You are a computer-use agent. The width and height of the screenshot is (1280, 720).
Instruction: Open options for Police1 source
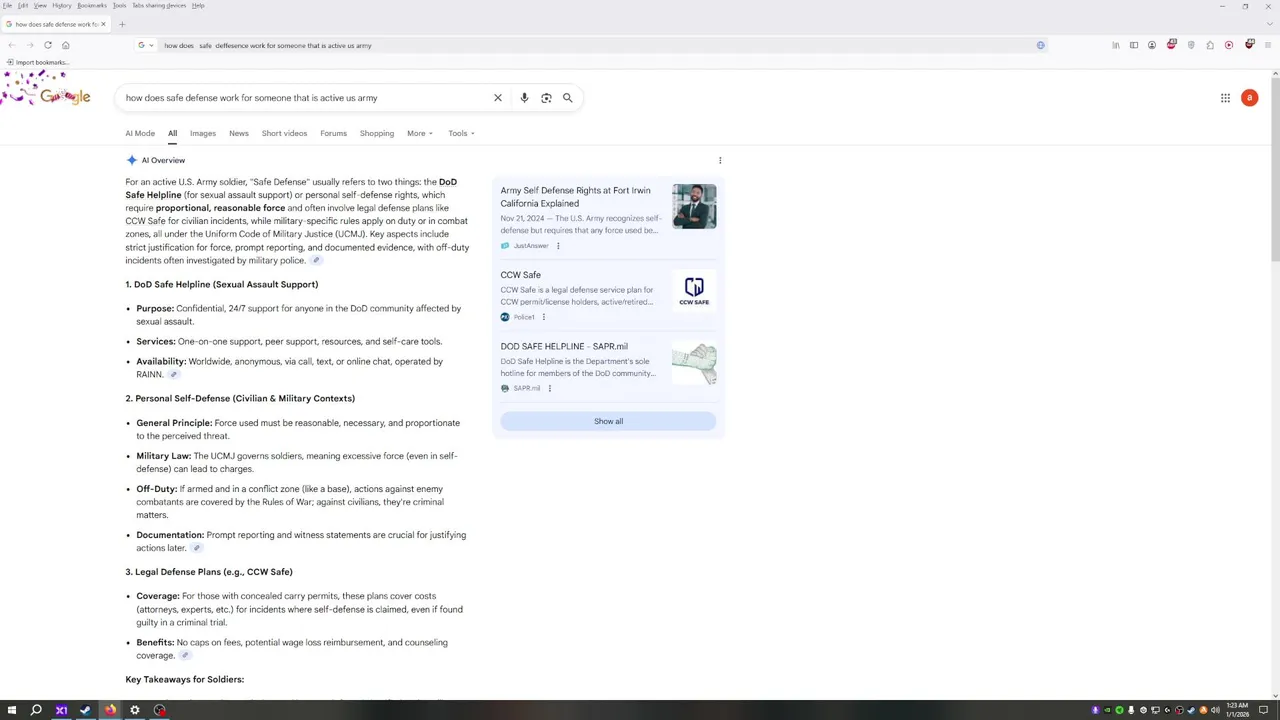coord(543,317)
